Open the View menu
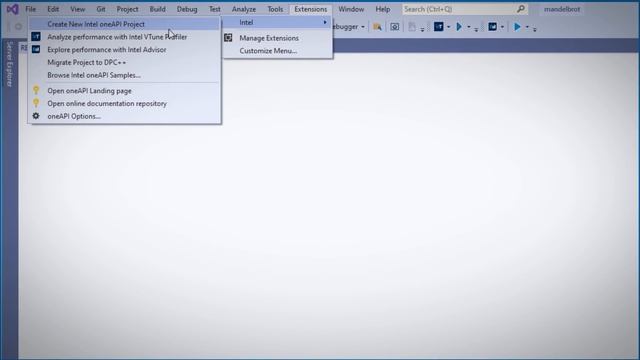640x360 pixels. click(x=78, y=9)
